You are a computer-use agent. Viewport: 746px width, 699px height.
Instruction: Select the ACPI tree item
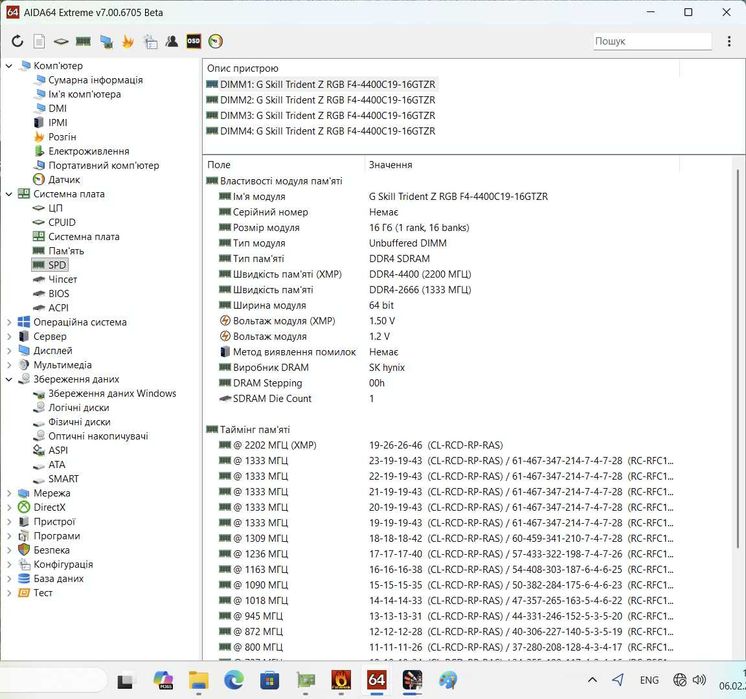(x=51, y=308)
